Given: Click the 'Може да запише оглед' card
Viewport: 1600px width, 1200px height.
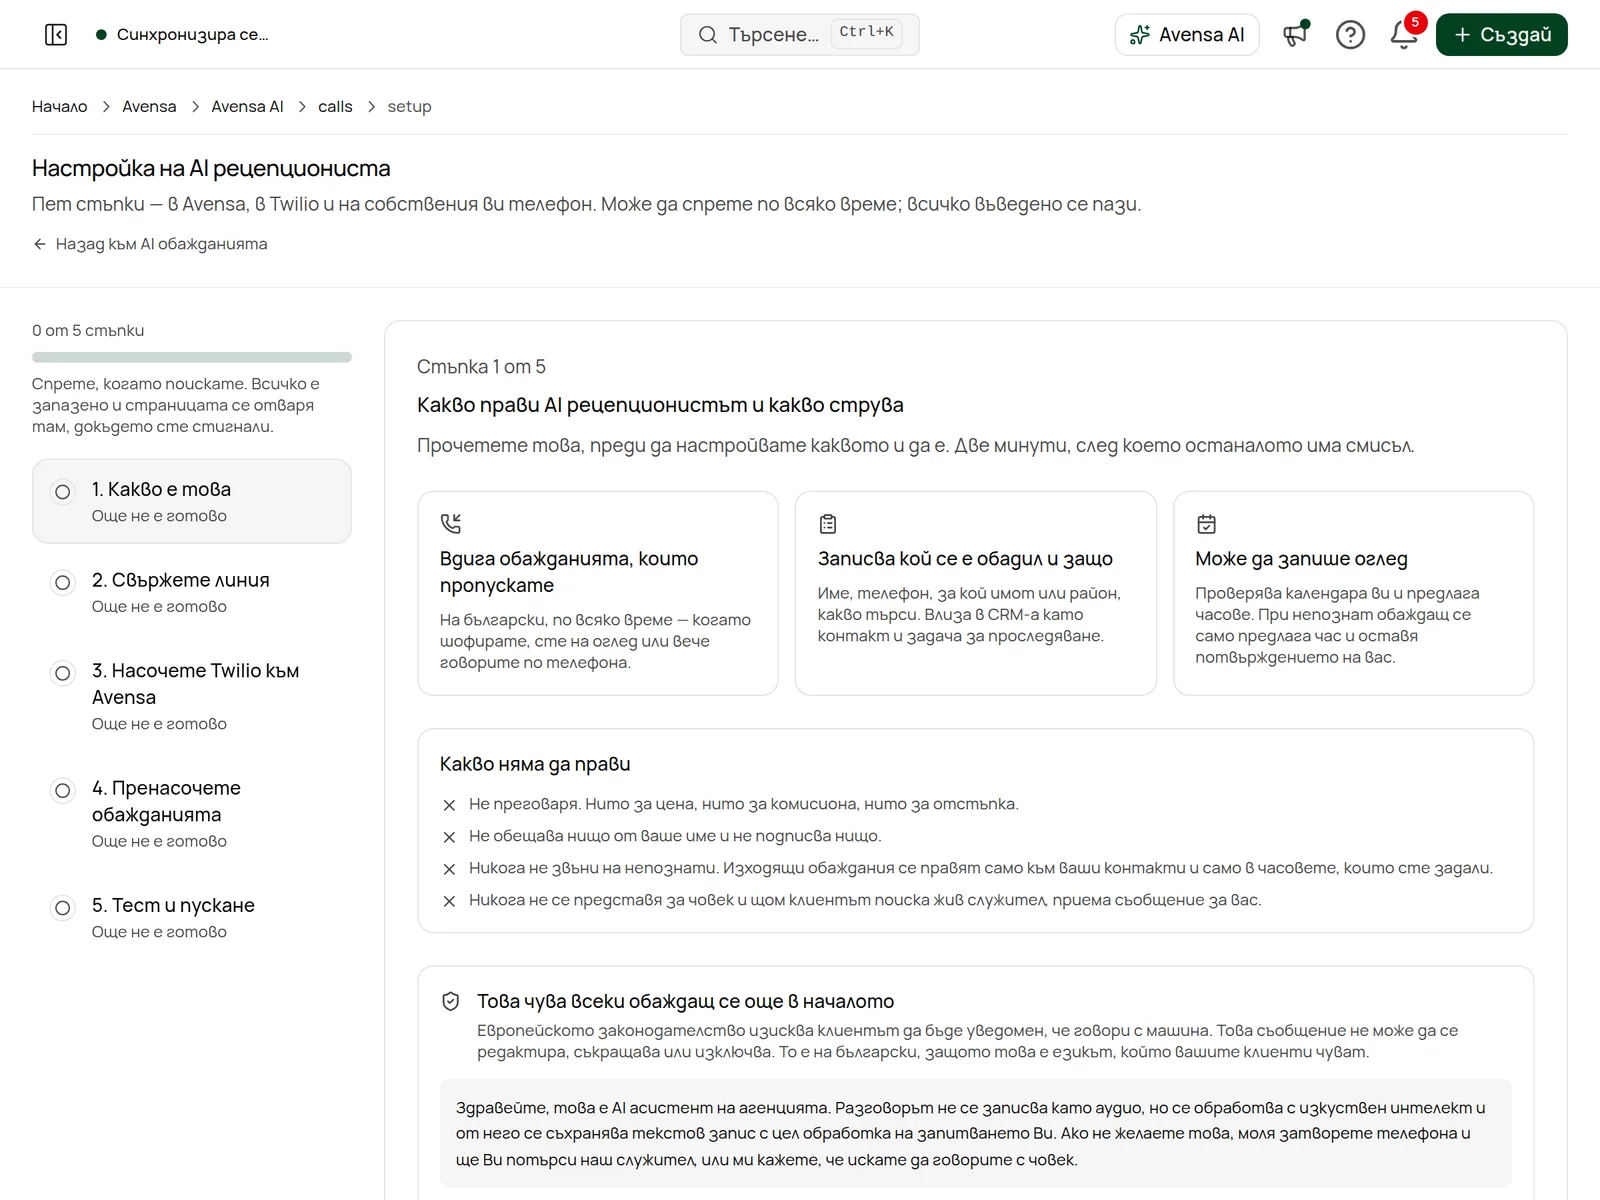Looking at the screenshot, I should click(x=1354, y=593).
